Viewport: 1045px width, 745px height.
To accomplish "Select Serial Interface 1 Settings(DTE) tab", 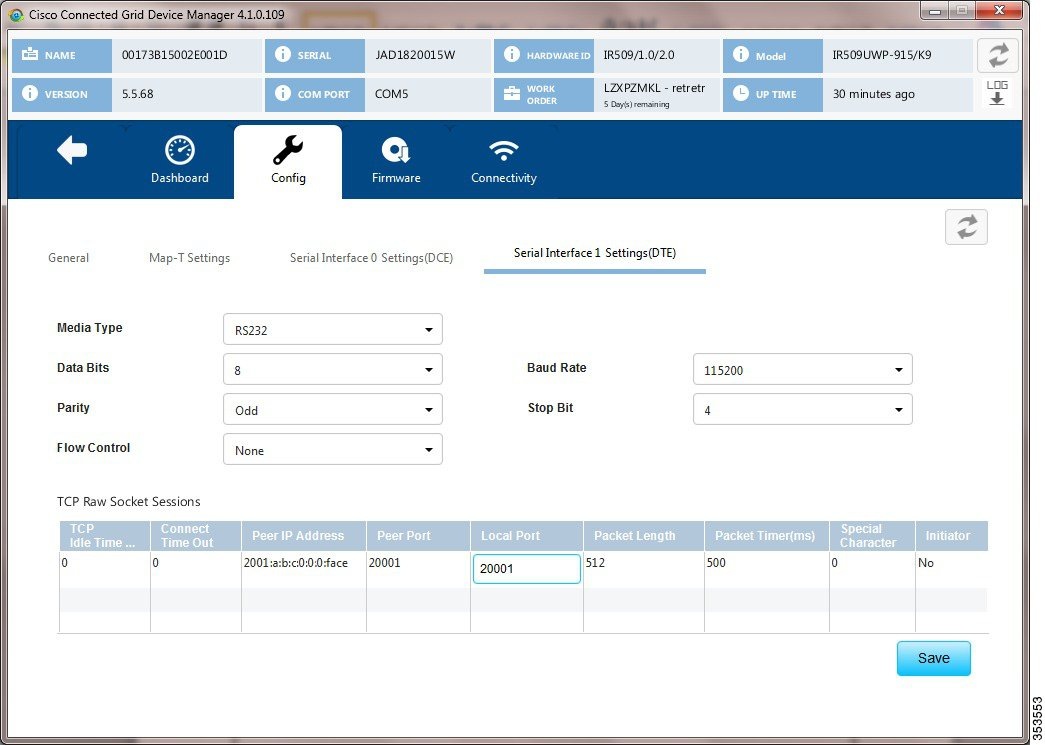I will [594, 253].
